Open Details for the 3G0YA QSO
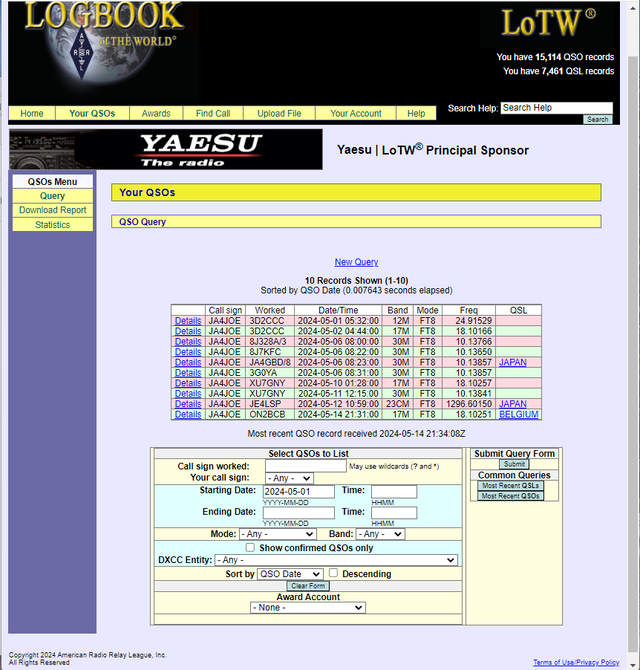The height and width of the screenshot is (670, 640). tap(188, 373)
